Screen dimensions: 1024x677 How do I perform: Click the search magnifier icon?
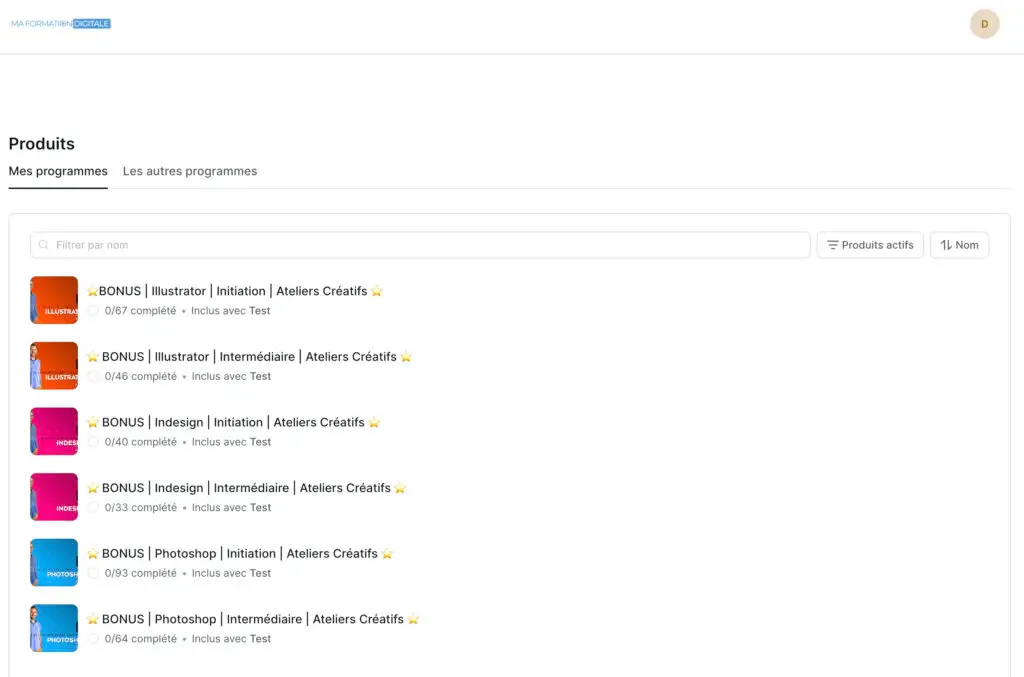[x=43, y=245]
